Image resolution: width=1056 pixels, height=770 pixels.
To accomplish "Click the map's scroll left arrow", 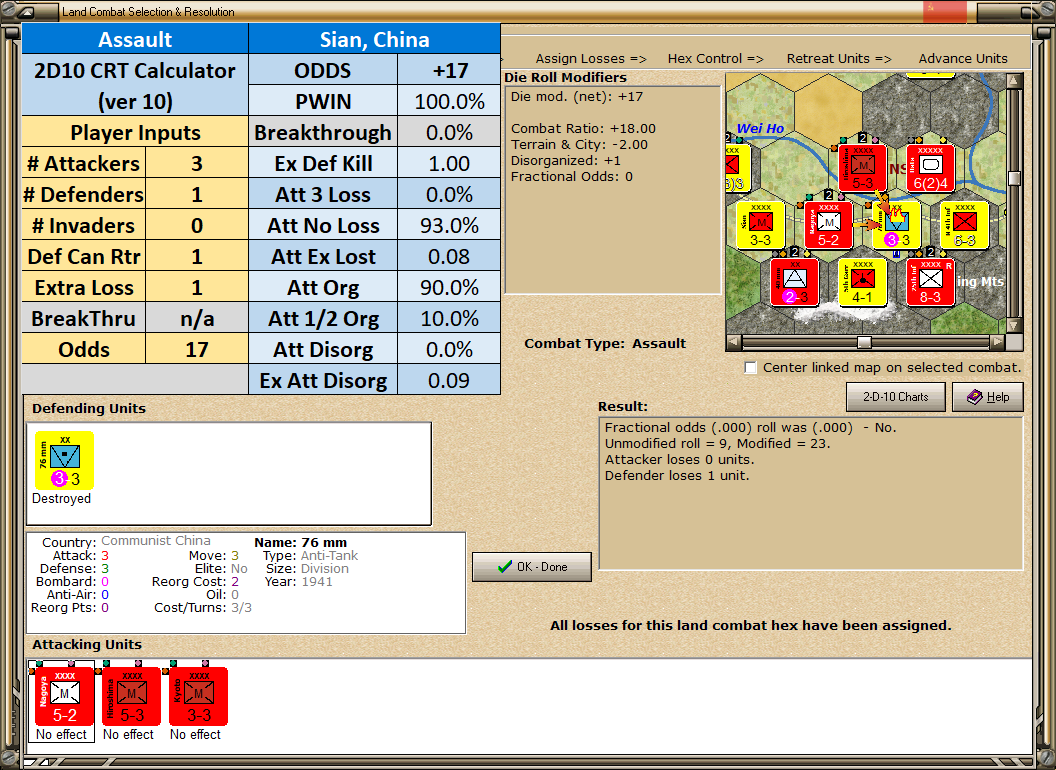I will tap(734, 342).
